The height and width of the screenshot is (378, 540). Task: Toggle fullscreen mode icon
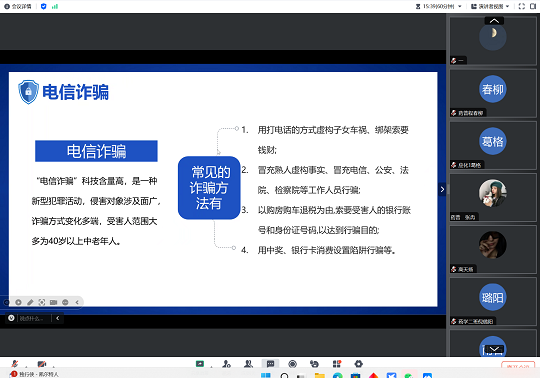pos(522,6)
